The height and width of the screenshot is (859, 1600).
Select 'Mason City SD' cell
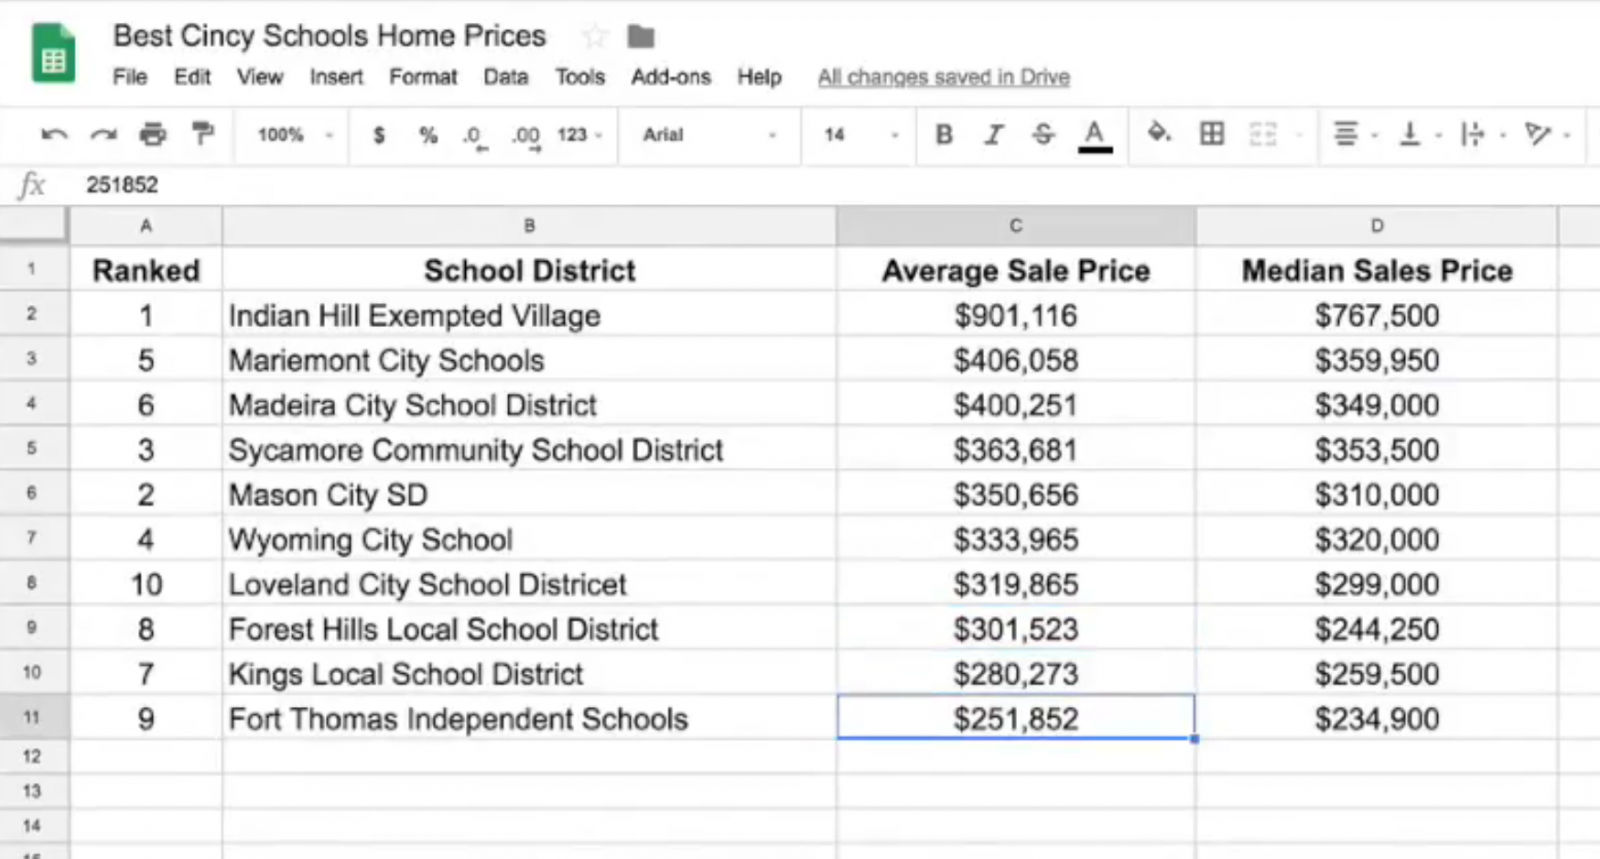click(529, 494)
